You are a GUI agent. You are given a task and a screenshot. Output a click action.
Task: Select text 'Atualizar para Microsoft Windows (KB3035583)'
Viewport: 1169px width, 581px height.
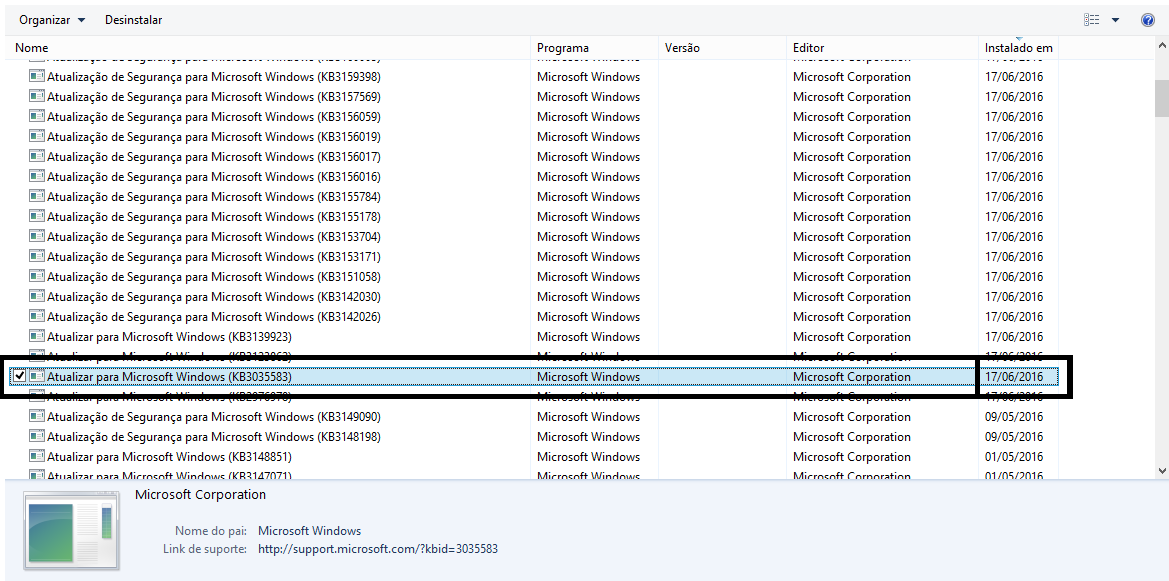[169, 377]
